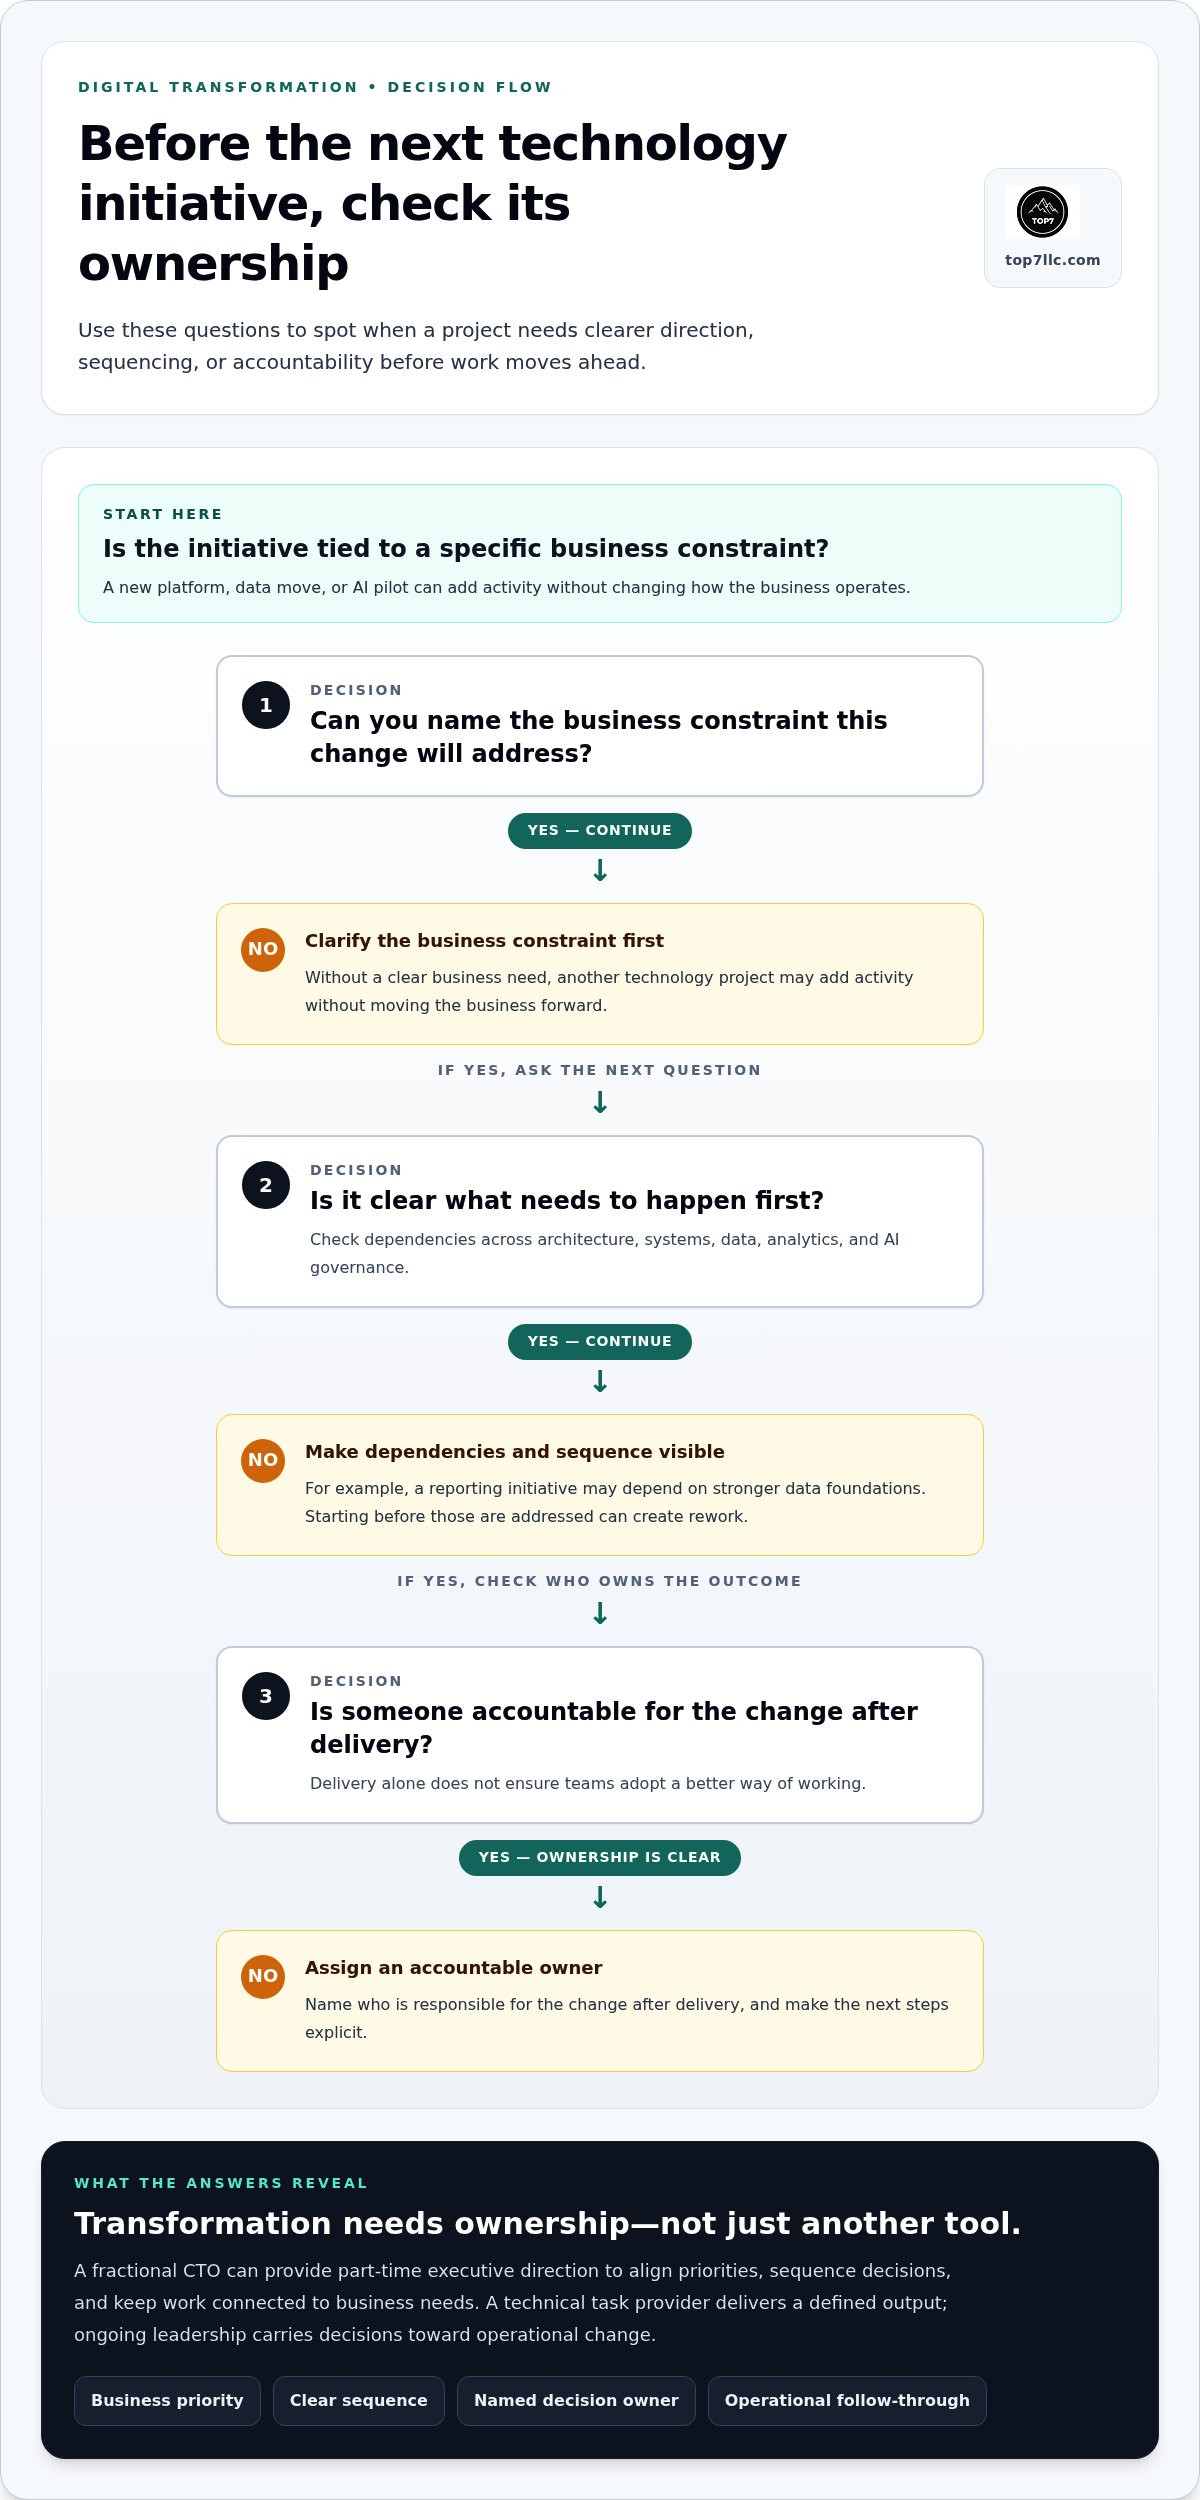Select the step 2 number badge

click(266, 1185)
